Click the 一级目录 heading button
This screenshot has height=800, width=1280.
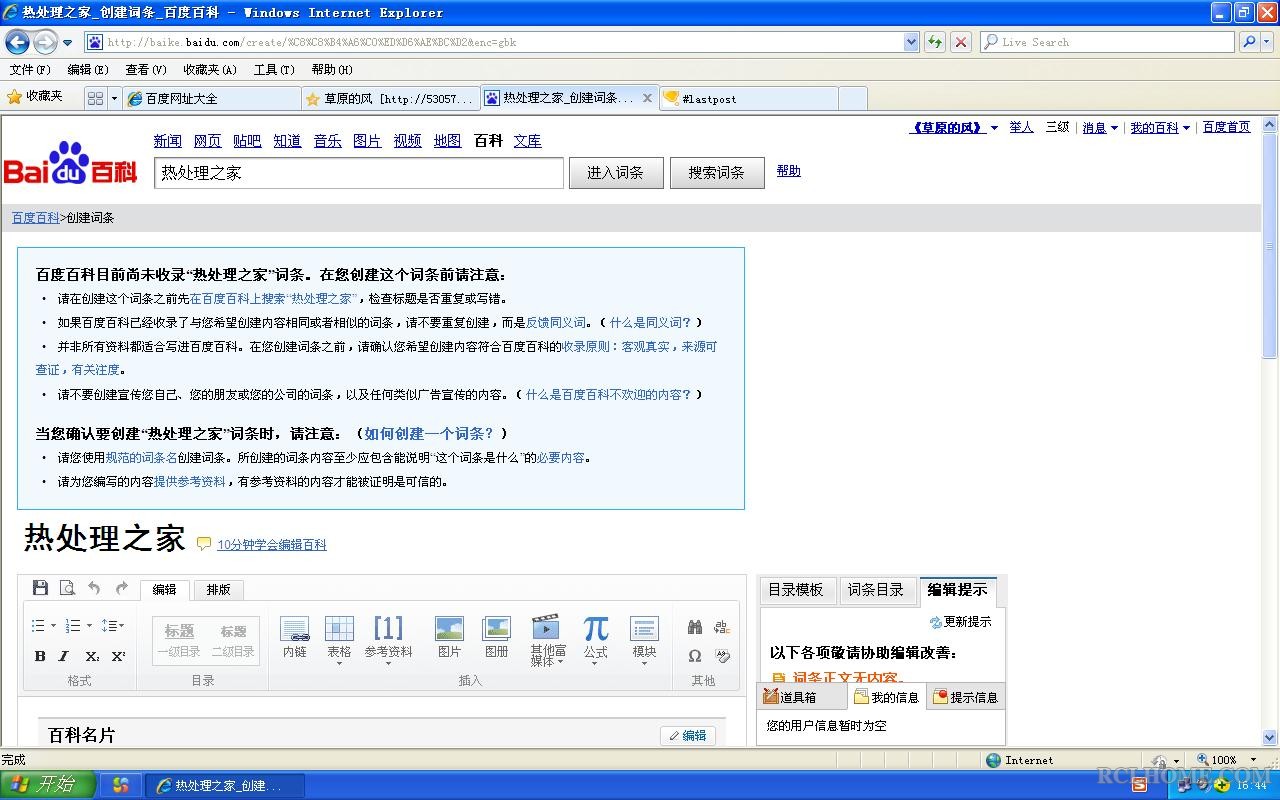(179, 640)
